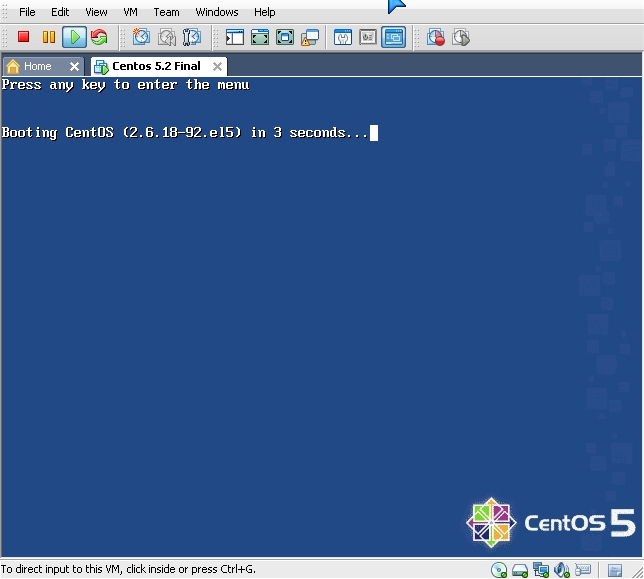Enter full screen mode icon
This screenshot has height=579, width=644.
coord(285,37)
